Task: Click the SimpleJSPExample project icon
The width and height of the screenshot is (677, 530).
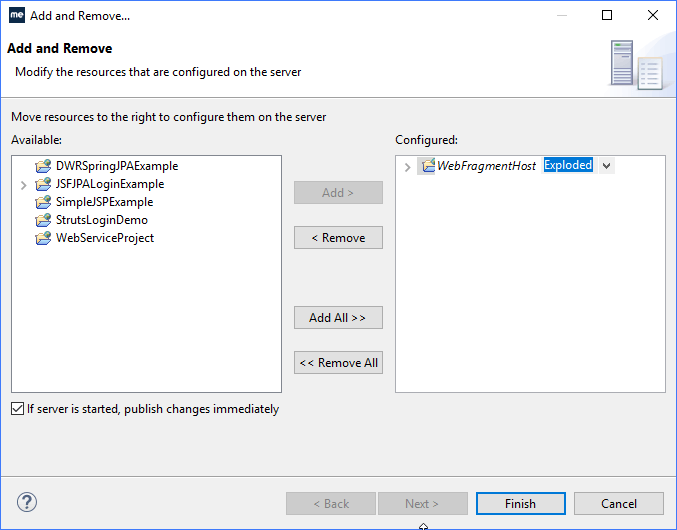Action: 42,202
